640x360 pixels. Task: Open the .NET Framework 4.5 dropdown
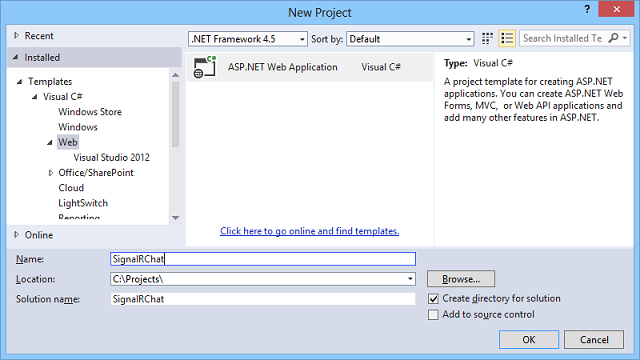click(248, 39)
